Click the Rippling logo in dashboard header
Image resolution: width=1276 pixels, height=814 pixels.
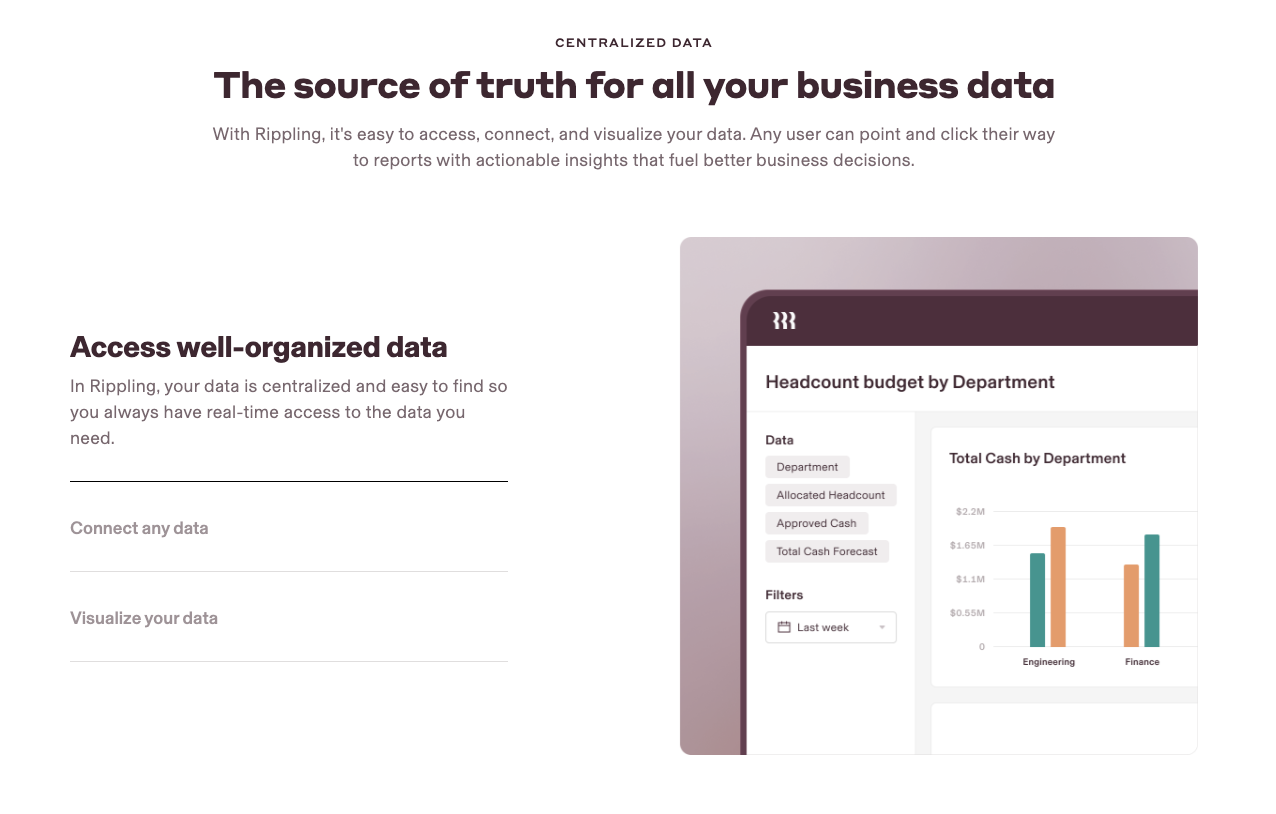[x=783, y=321]
